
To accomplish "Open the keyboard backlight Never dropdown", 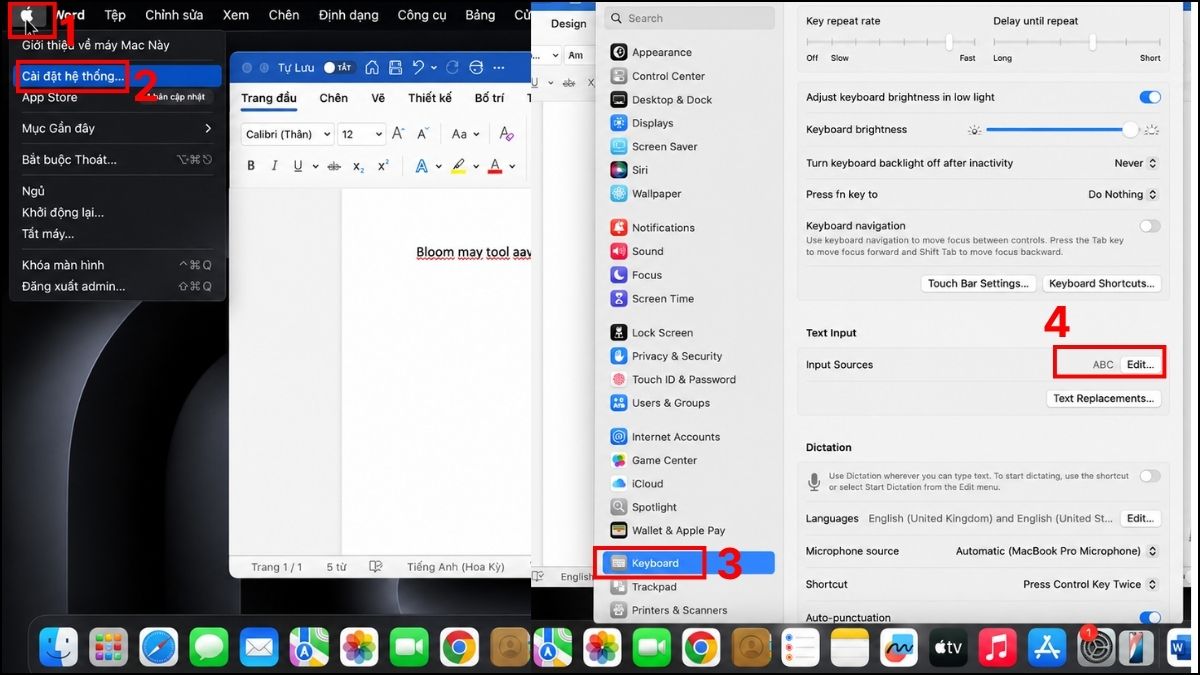I will [x=1136, y=163].
